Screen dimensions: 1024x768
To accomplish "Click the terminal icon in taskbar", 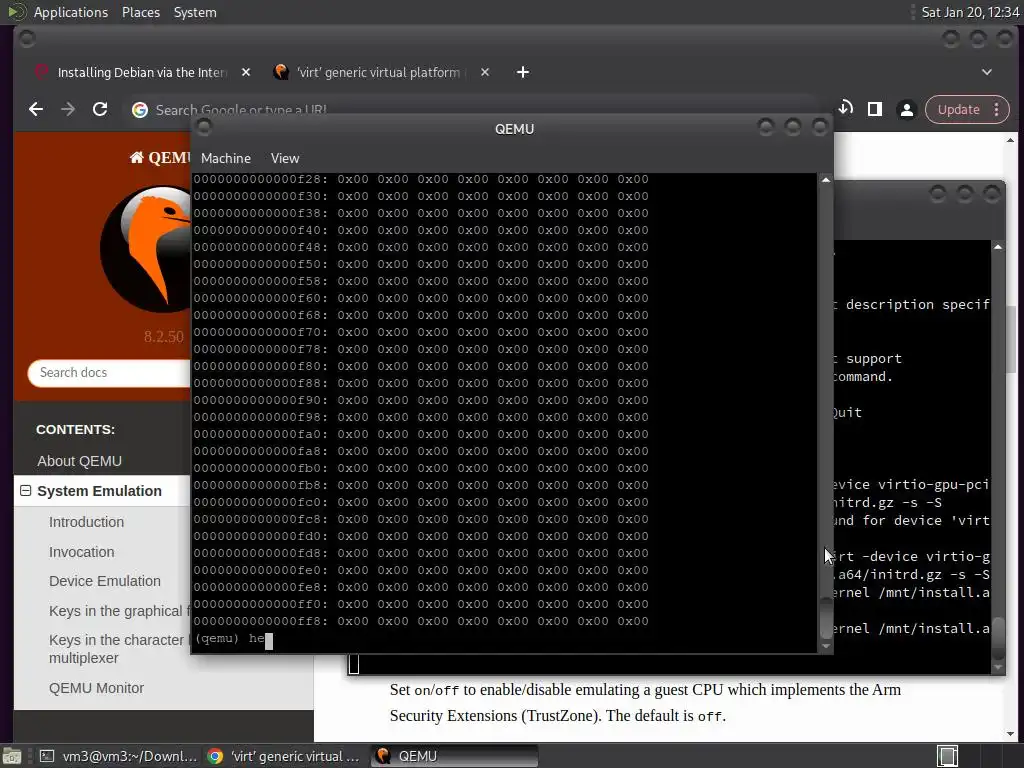I will pos(47,756).
